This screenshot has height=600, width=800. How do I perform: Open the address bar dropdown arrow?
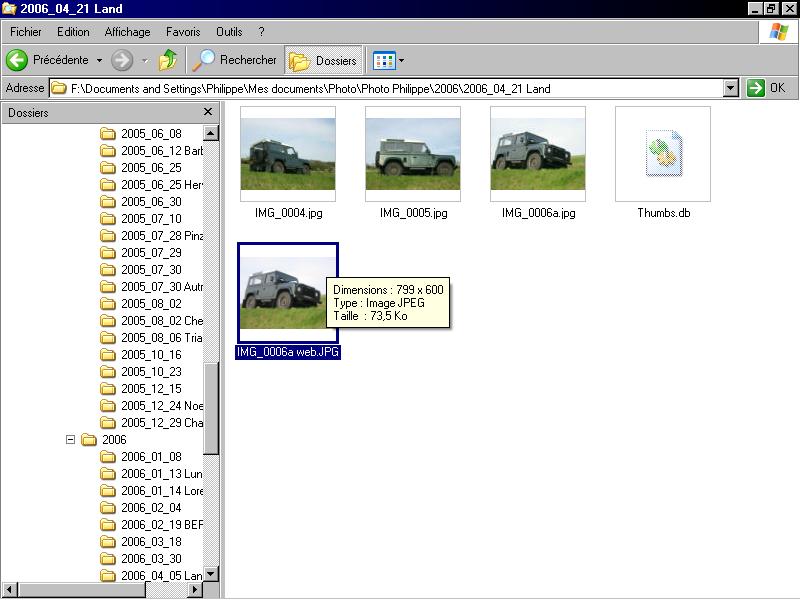pos(731,88)
